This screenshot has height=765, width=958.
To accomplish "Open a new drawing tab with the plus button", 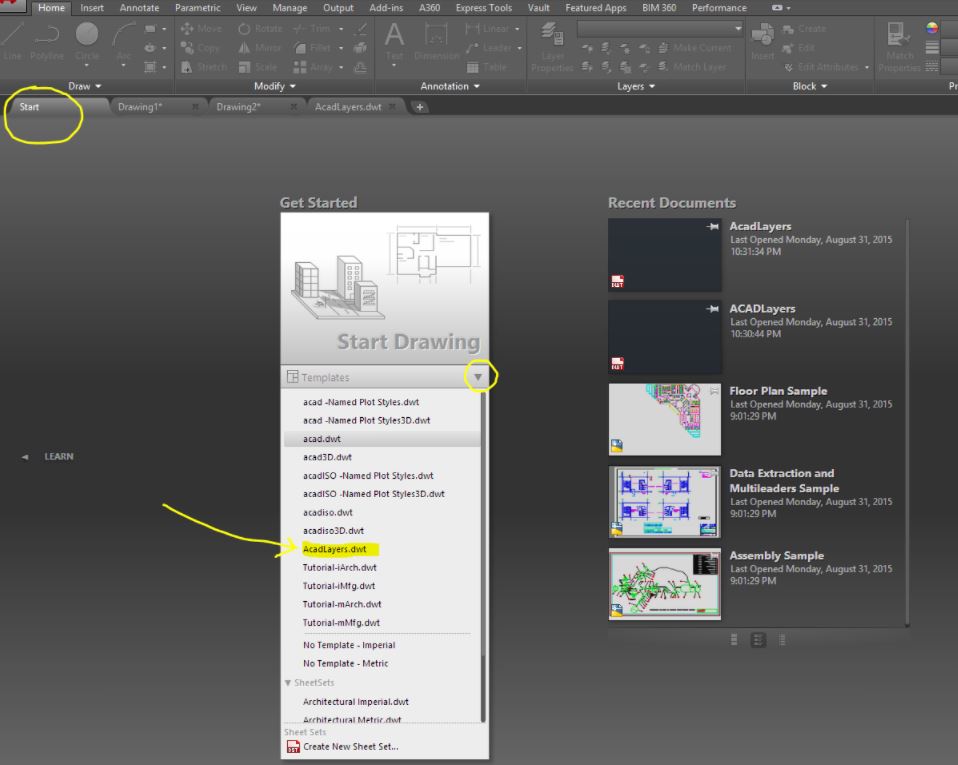I will [x=420, y=108].
